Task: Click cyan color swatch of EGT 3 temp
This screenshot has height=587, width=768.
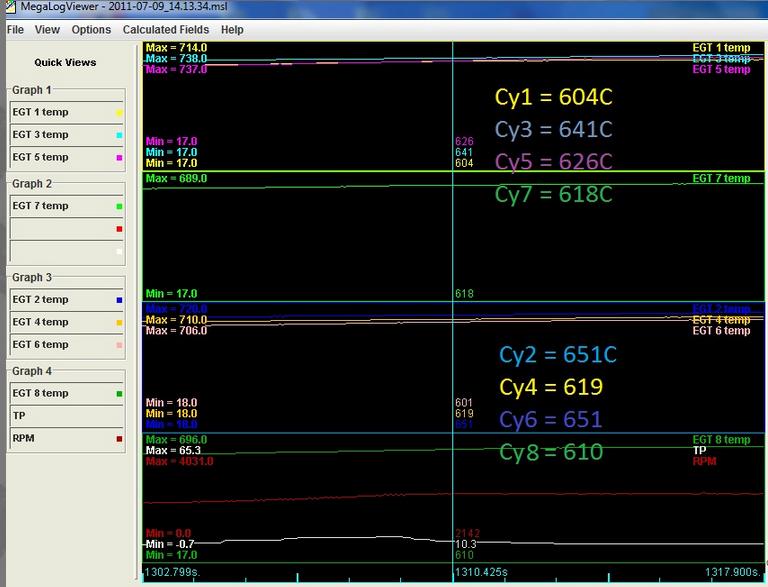Action: click(119, 135)
